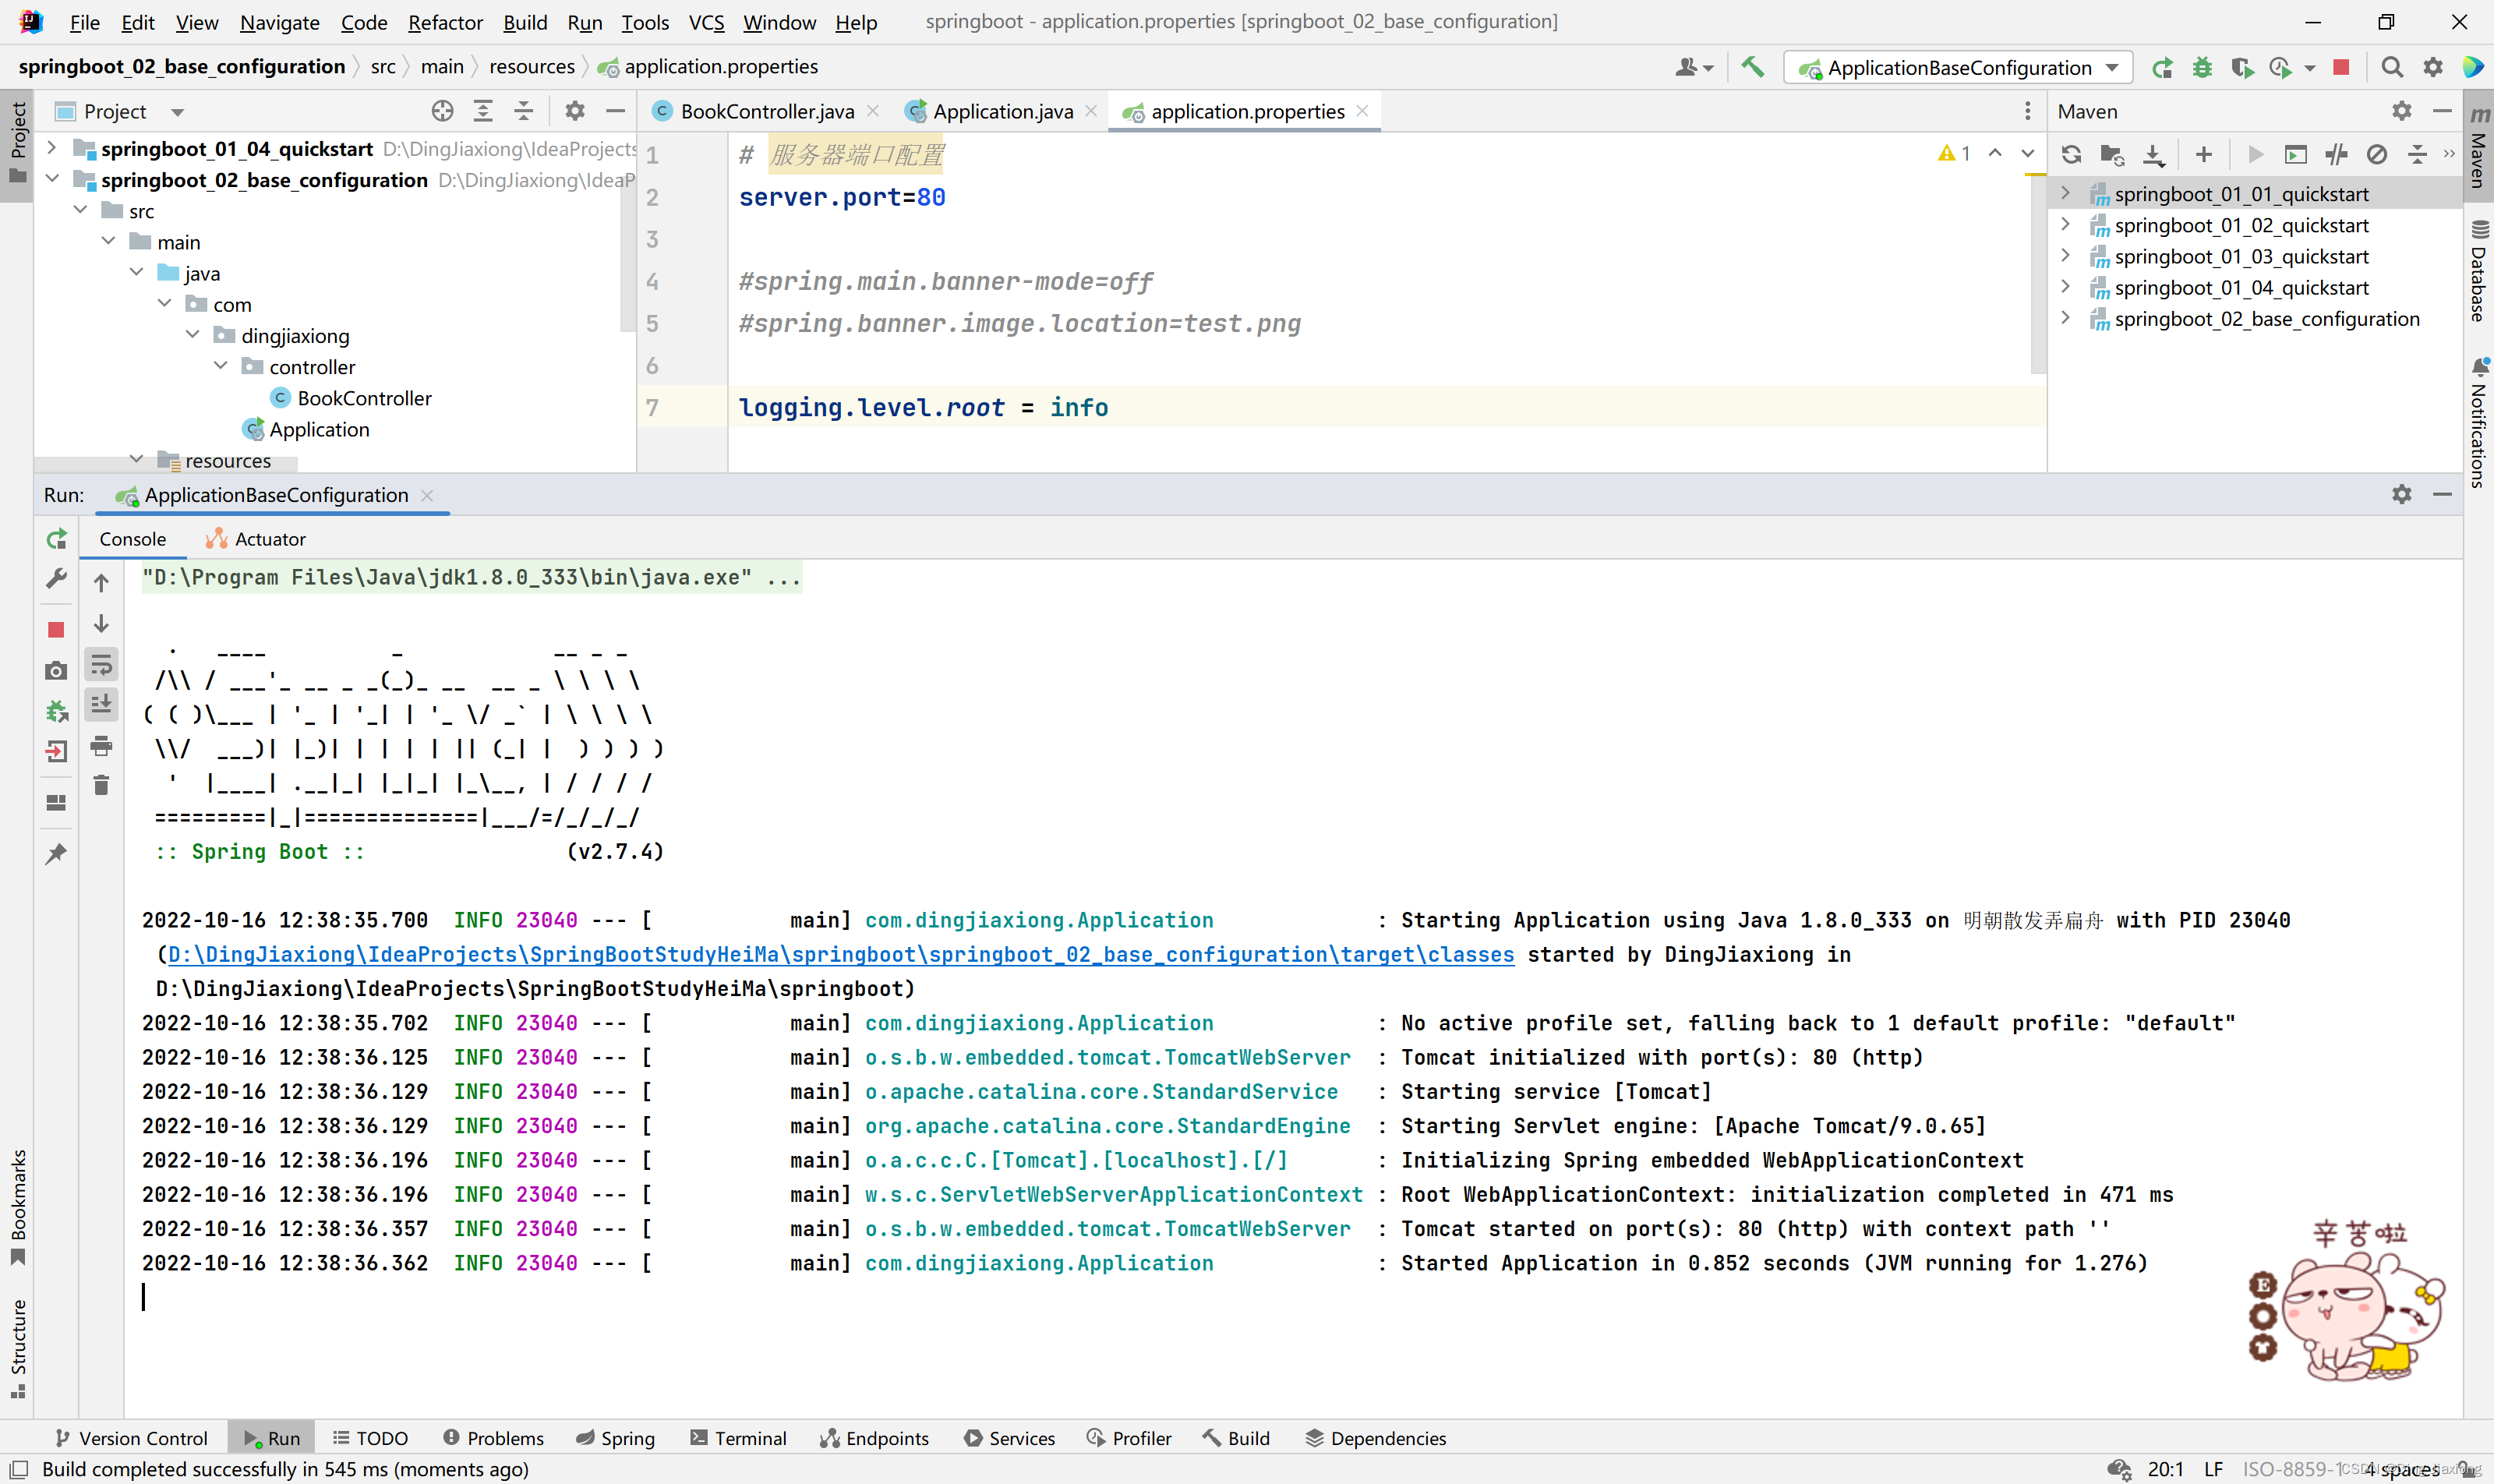Click the line separator LF in status bar
2494x1484 pixels.
pyautogui.click(x=2213, y=1469)
